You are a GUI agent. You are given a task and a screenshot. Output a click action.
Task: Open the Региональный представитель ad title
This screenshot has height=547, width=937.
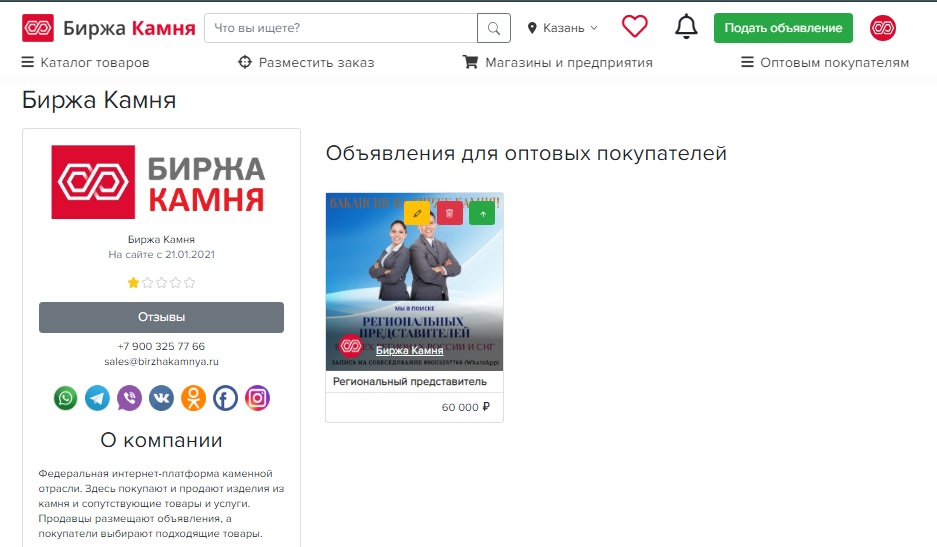410,381
